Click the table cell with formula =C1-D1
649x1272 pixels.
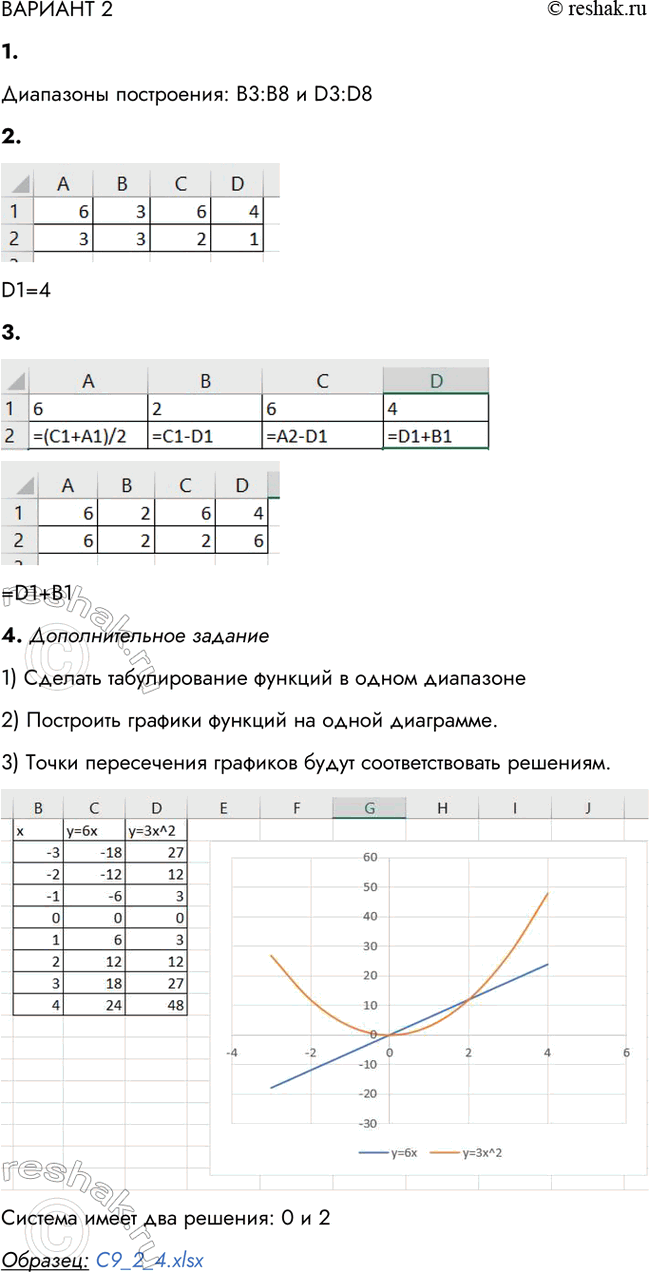point(204,436)
